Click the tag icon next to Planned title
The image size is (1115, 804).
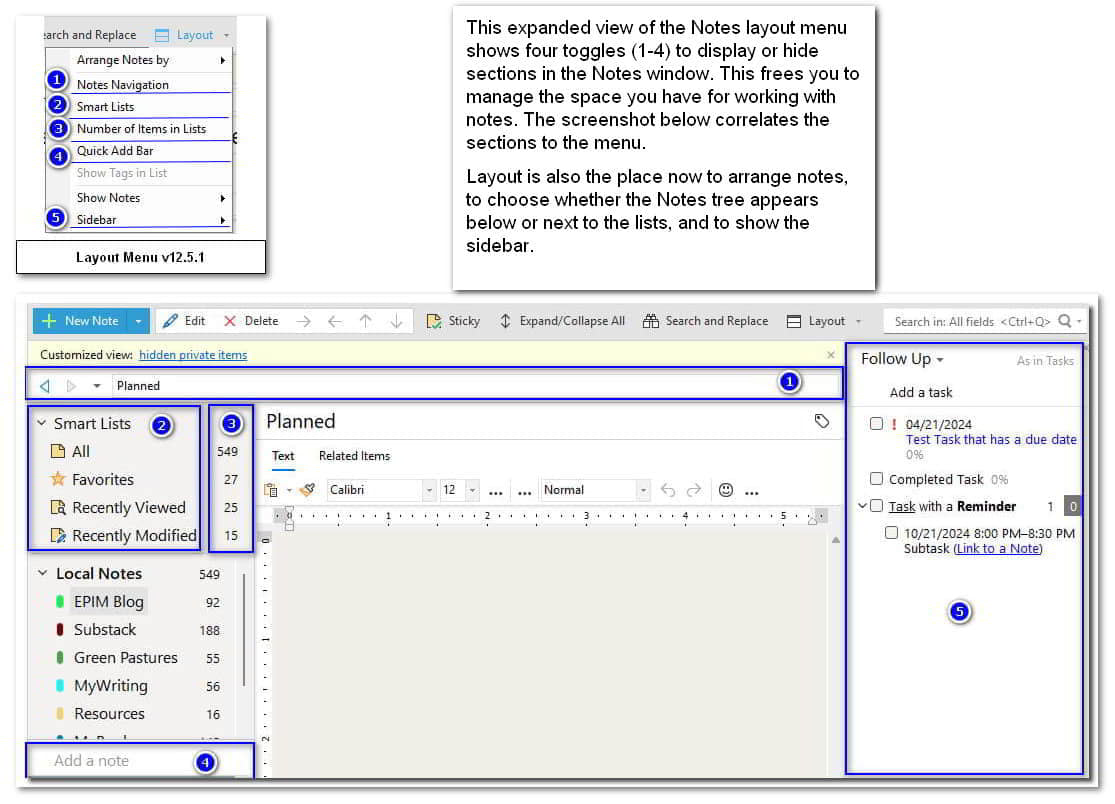click(x=823, y=422)
